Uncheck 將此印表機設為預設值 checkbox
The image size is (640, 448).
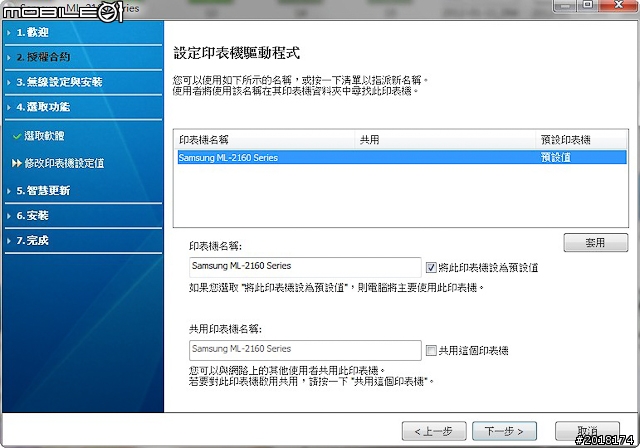tap(431, 268)
